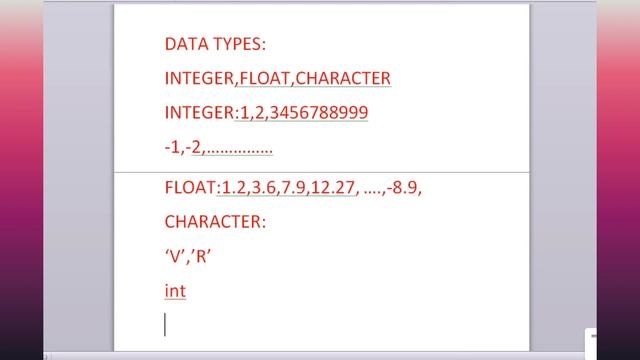
Task: Click the 'V' character literal
Action: coord(175,257)
